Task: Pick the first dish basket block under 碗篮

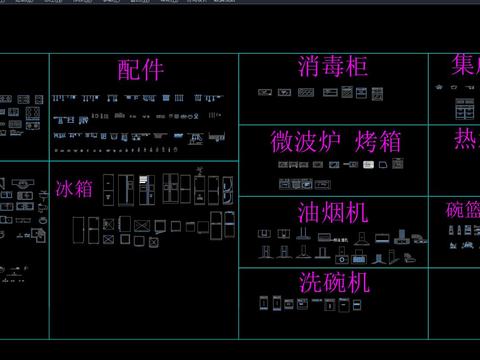Action: pos(451,230)
